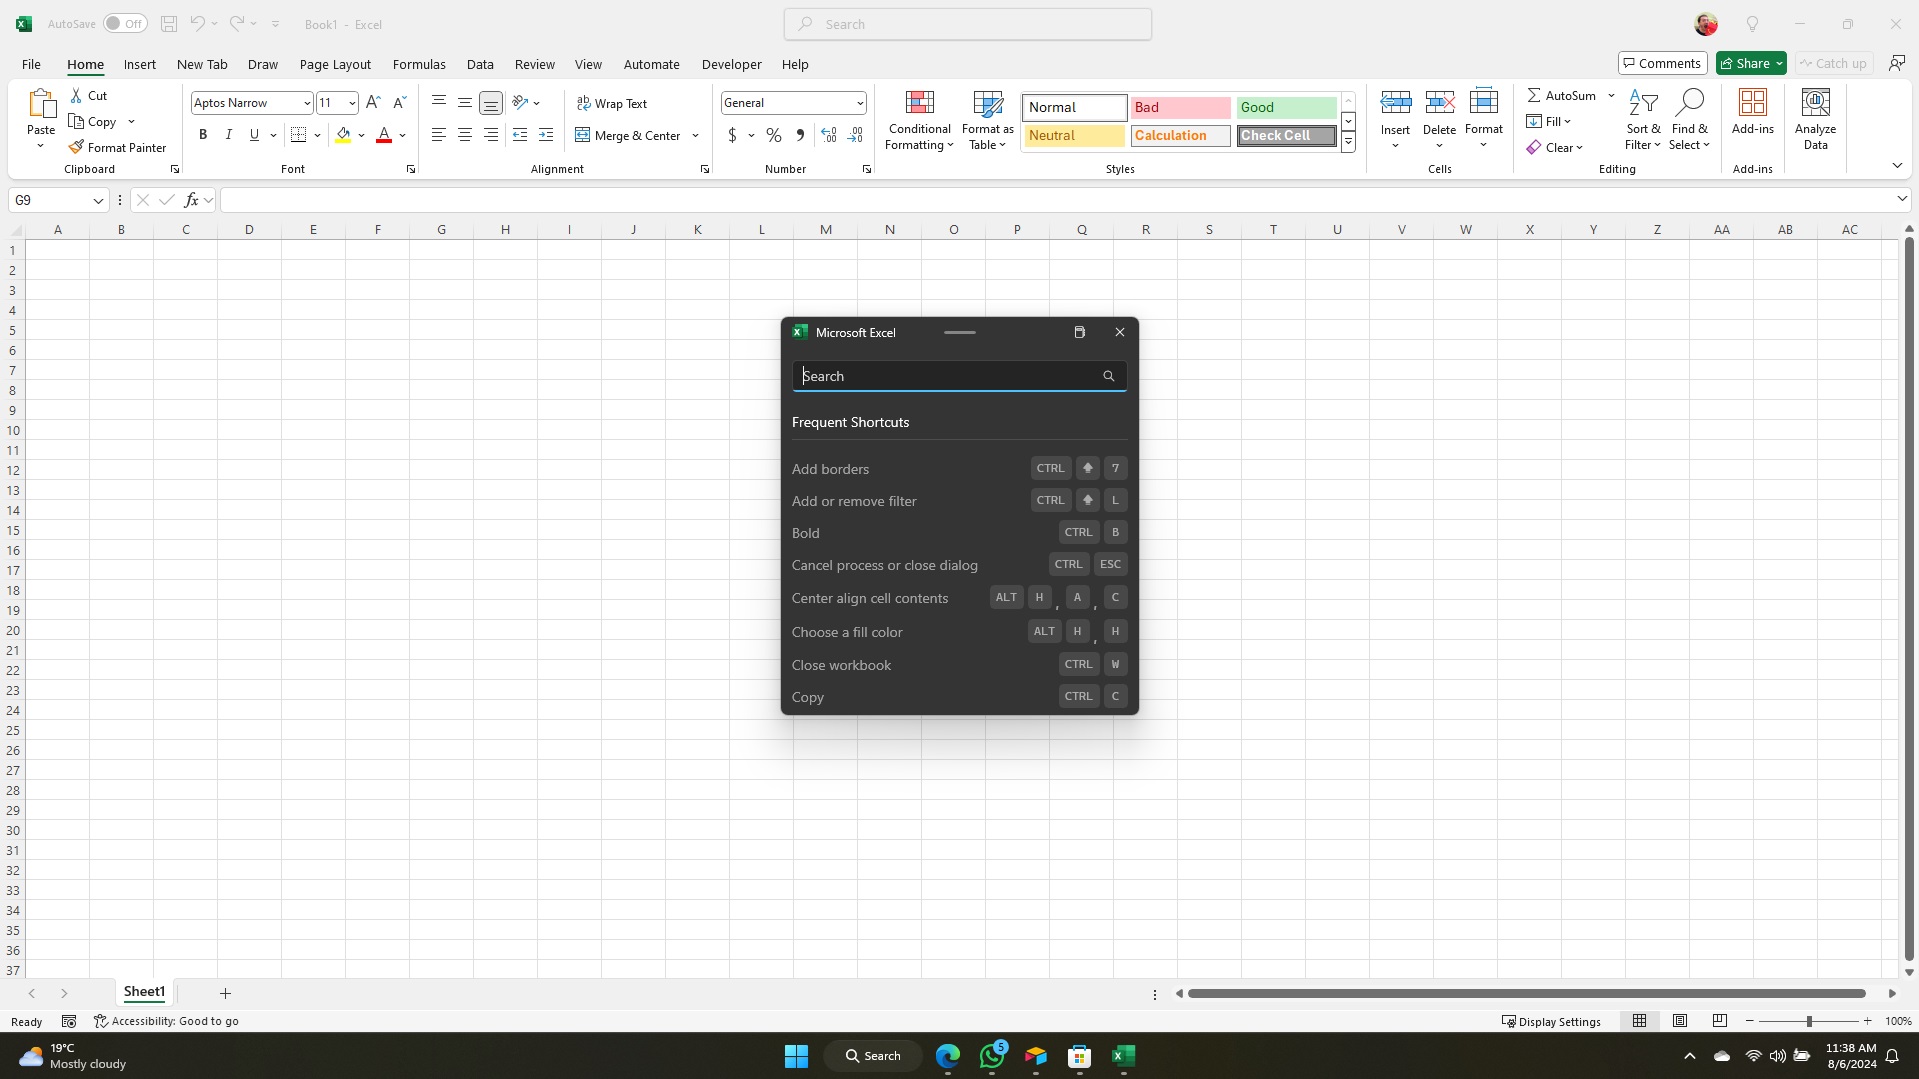Click AutoSum button
The image size is (1919, 1079).
coord(1562,95)
